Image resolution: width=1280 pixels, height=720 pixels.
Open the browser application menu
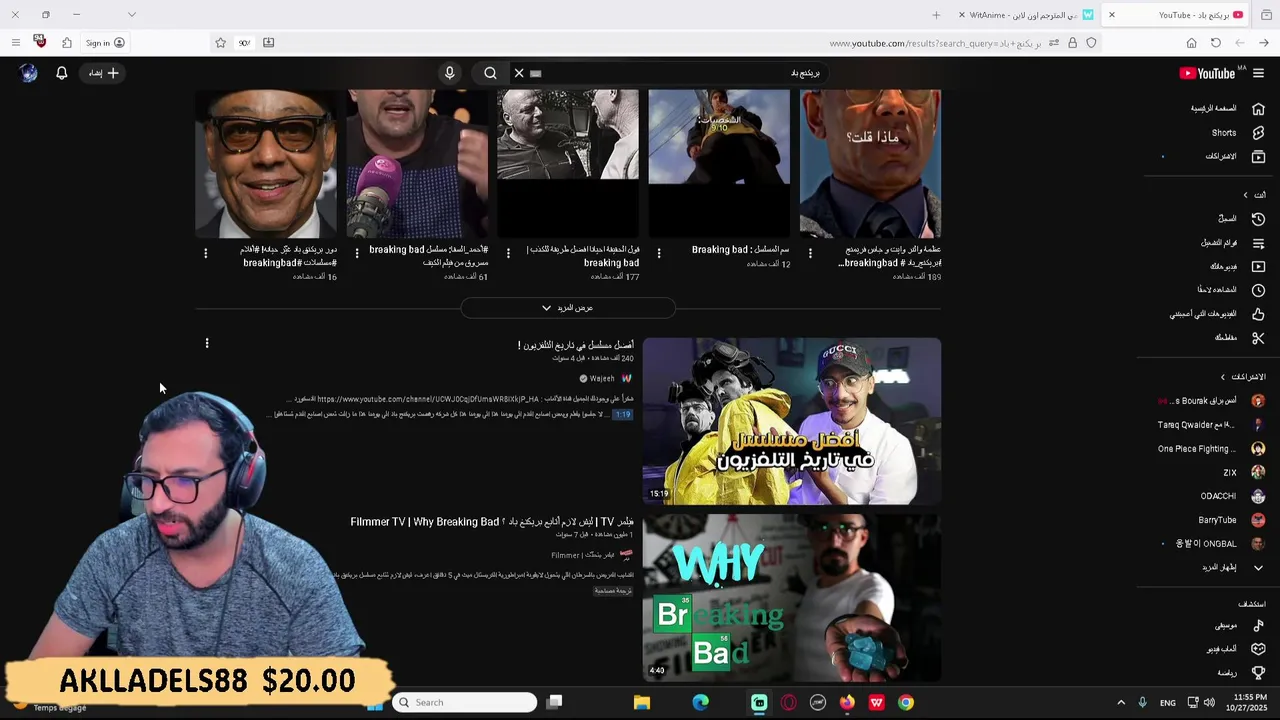pyautogui.click(x=15, y=43)
